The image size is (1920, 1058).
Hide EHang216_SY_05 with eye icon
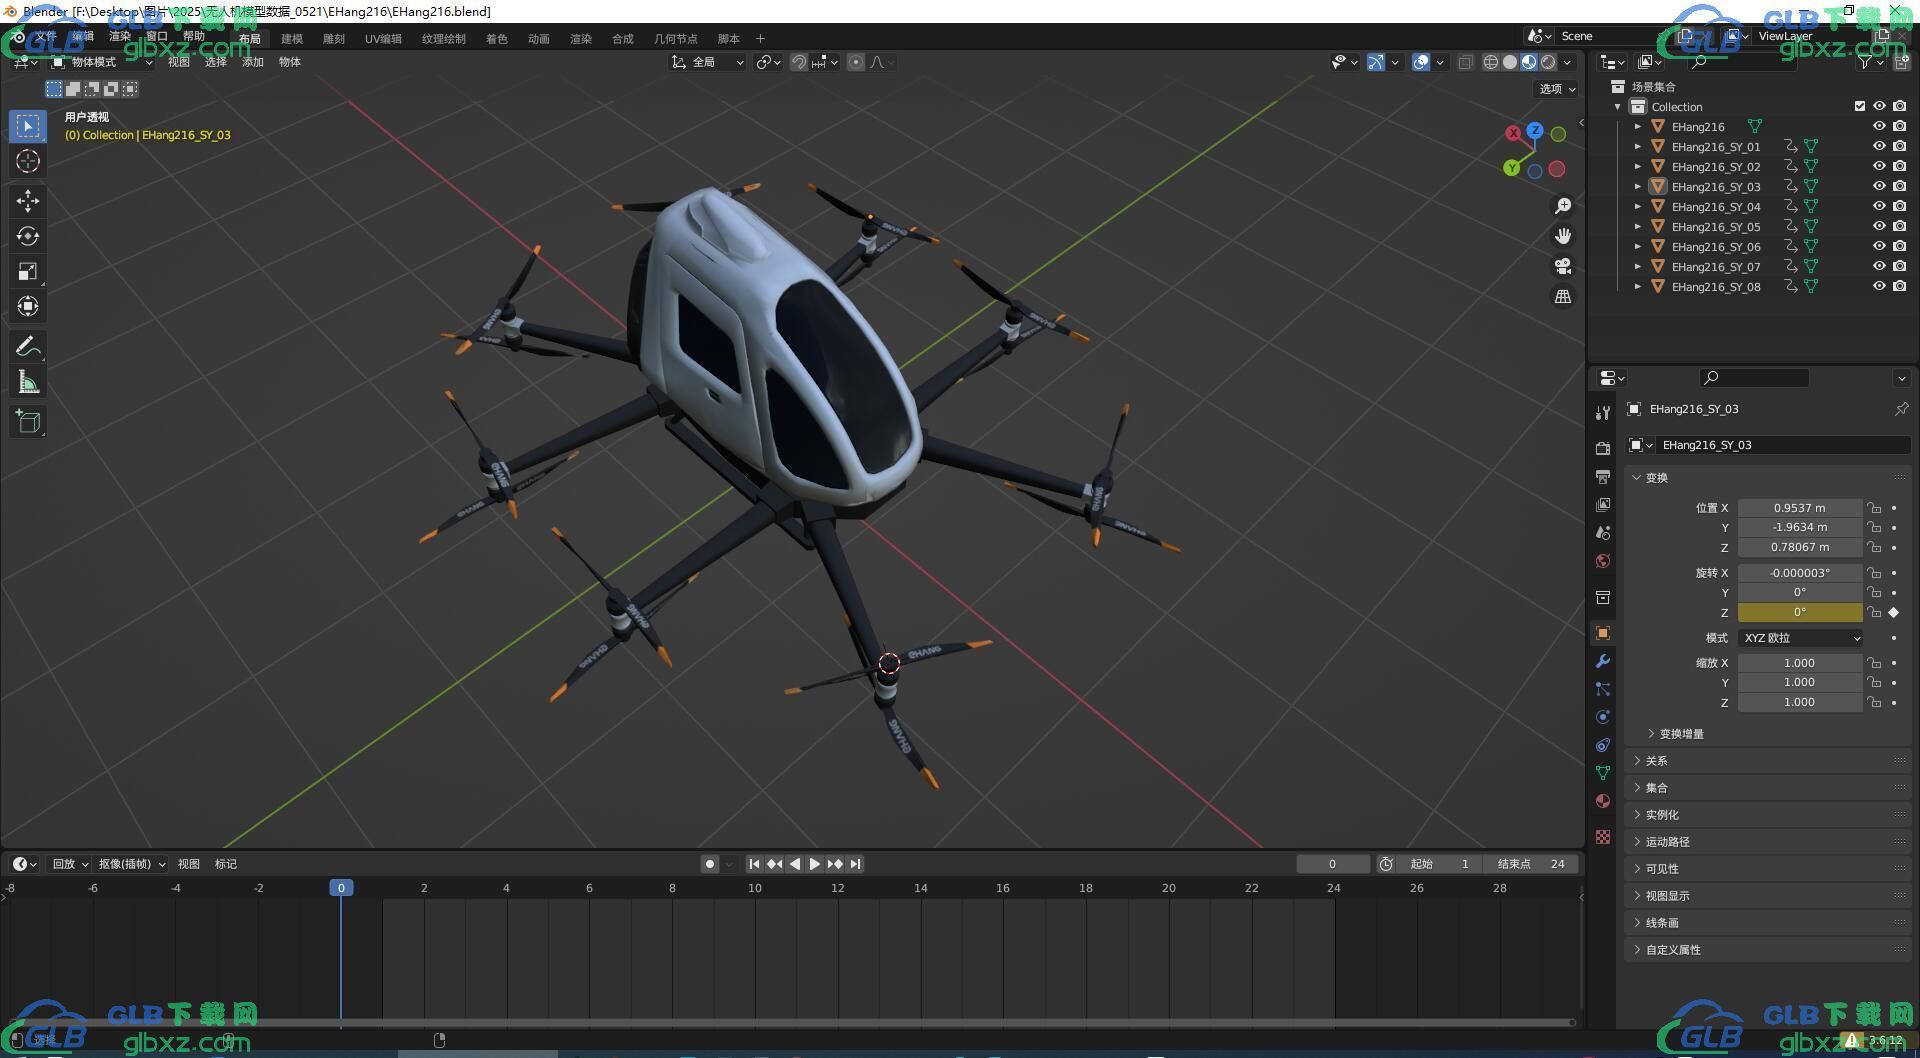tap(1879, 226)
